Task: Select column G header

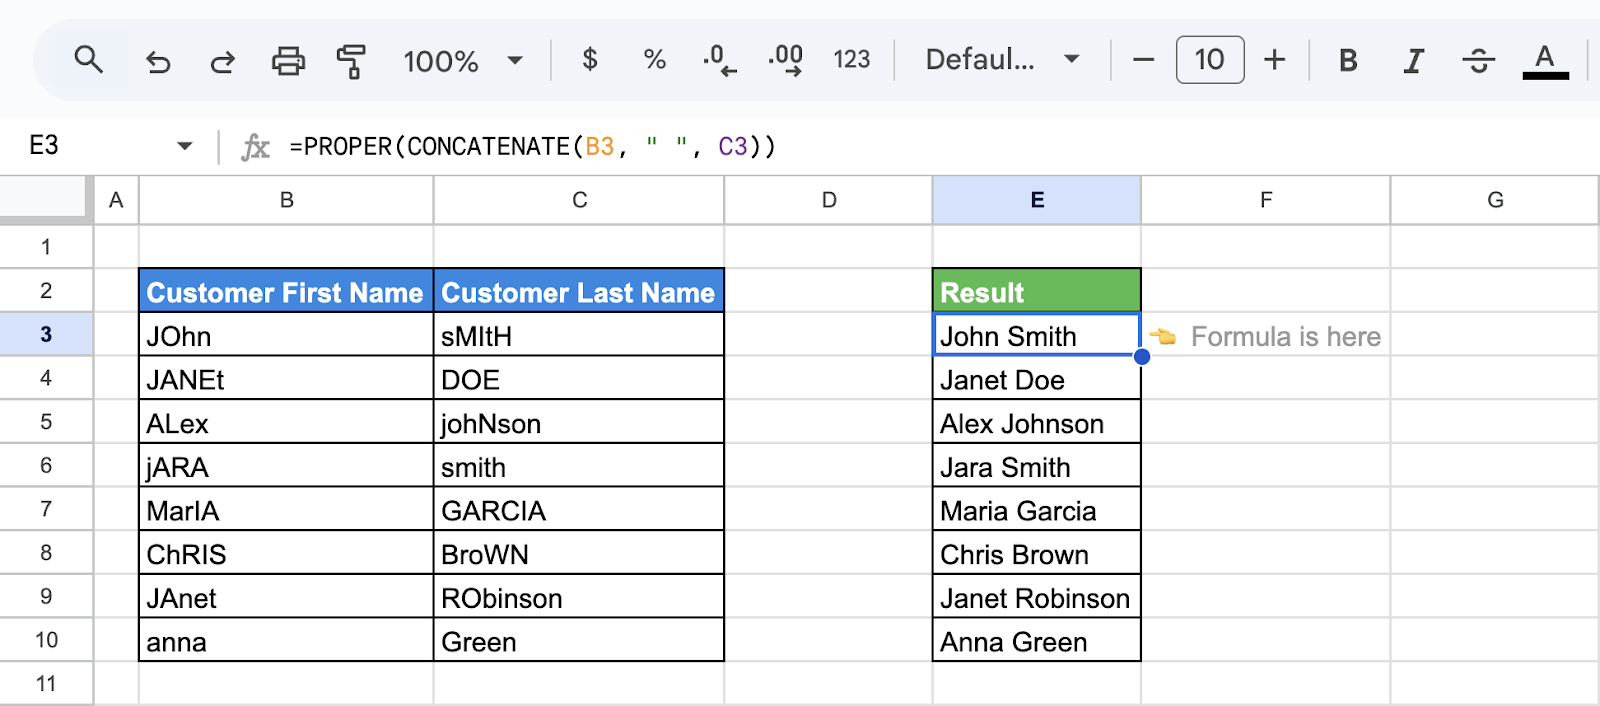Action: coord(1495,200)
